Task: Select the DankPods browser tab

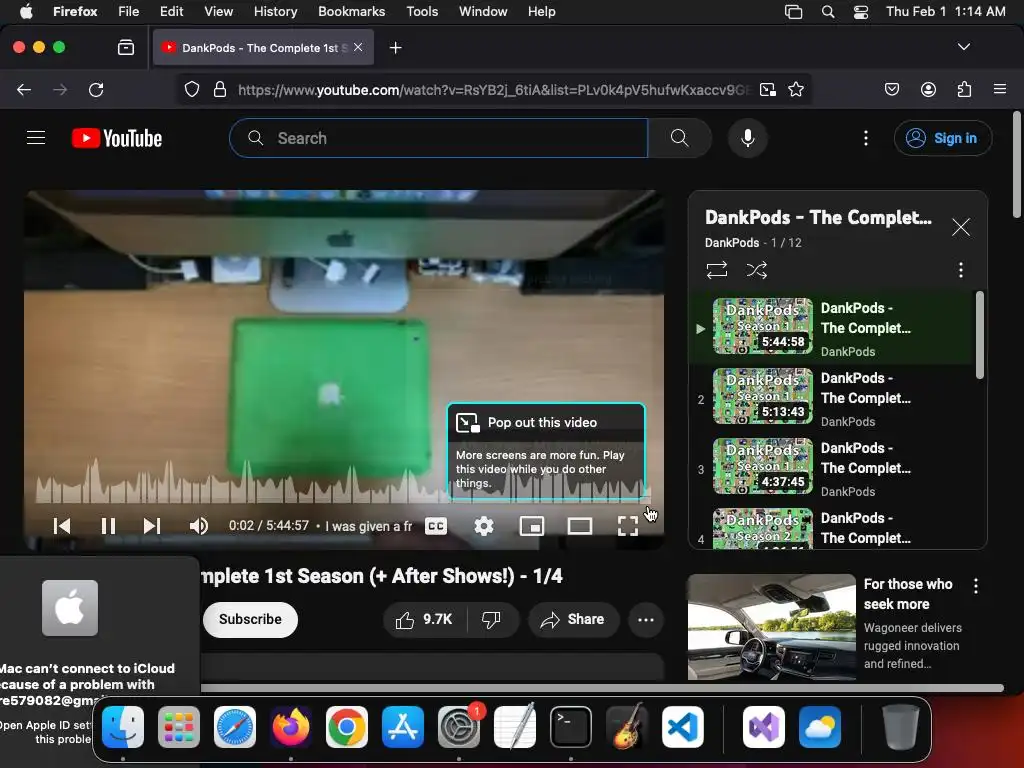Action: [263, 47]
